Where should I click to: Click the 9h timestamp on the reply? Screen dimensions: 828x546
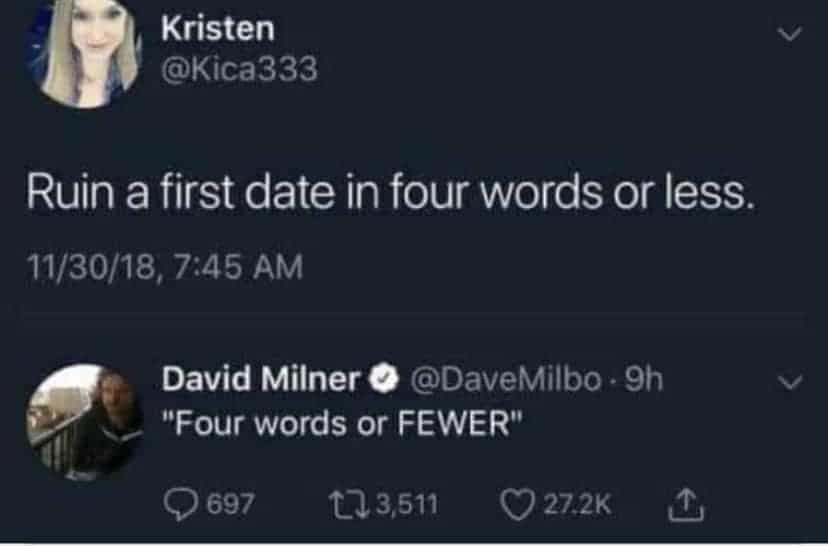pyautogui.click(x=642, y=380)
